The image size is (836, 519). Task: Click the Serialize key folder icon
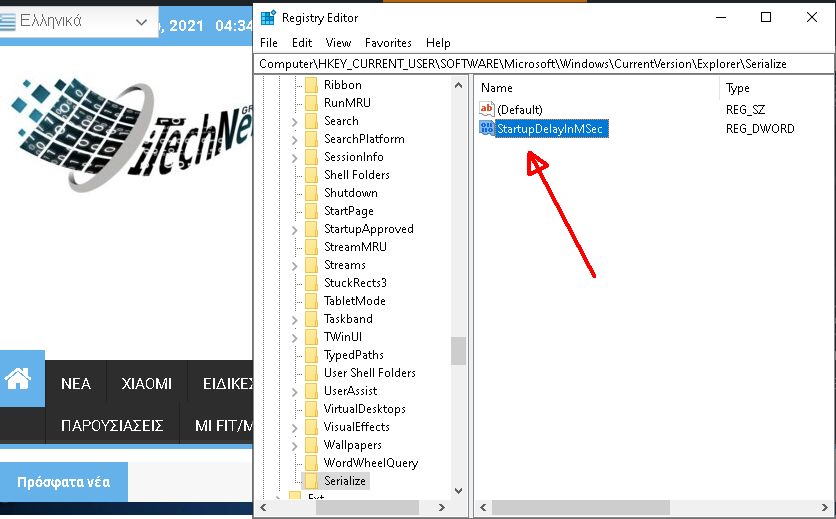[311, 481]
